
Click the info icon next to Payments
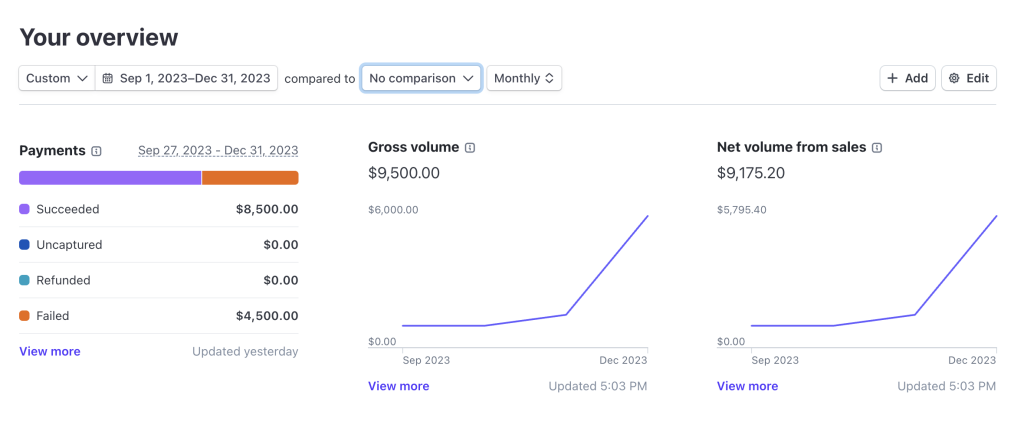[x=96, y=151]
